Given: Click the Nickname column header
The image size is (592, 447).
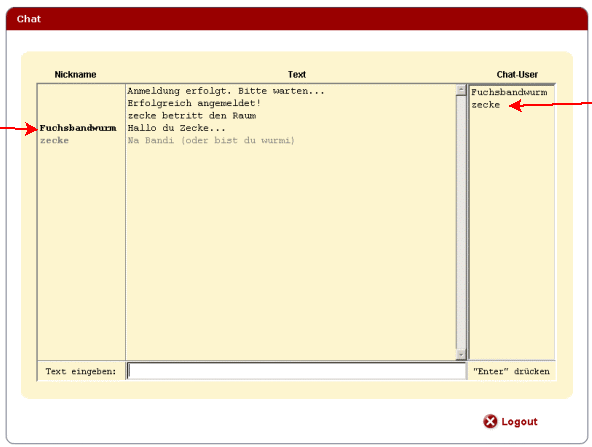Looking at the screenshot, I should point(75,74).
